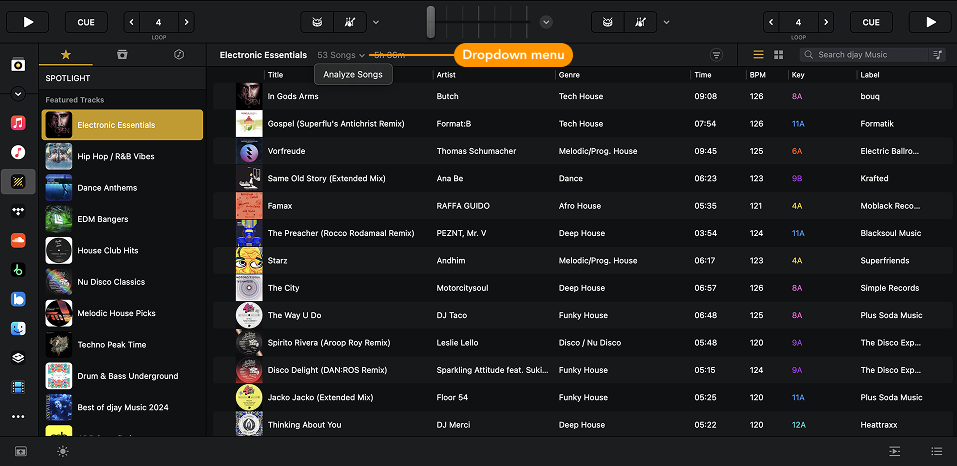Select the track Thinking About You
The width and height of the screenshot is (957, 466).
pos(582,425)
